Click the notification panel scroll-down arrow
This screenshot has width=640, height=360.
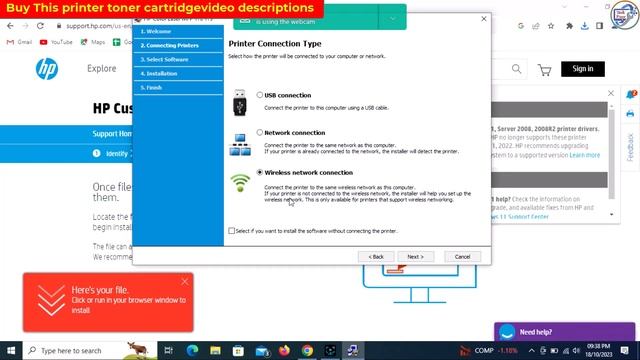(x=611, y=214)
